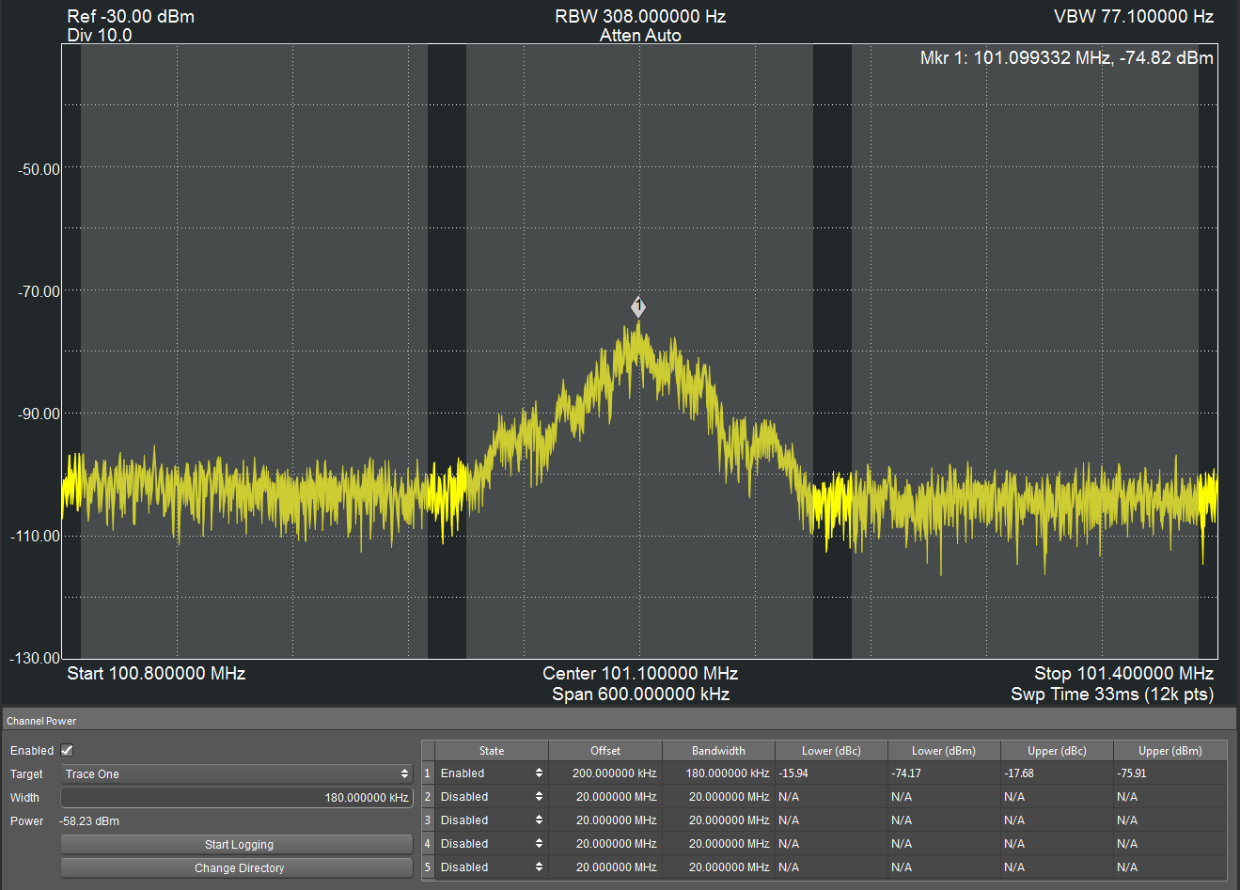
Task: Click the Bandwidth column header
Action: [719, 750]
